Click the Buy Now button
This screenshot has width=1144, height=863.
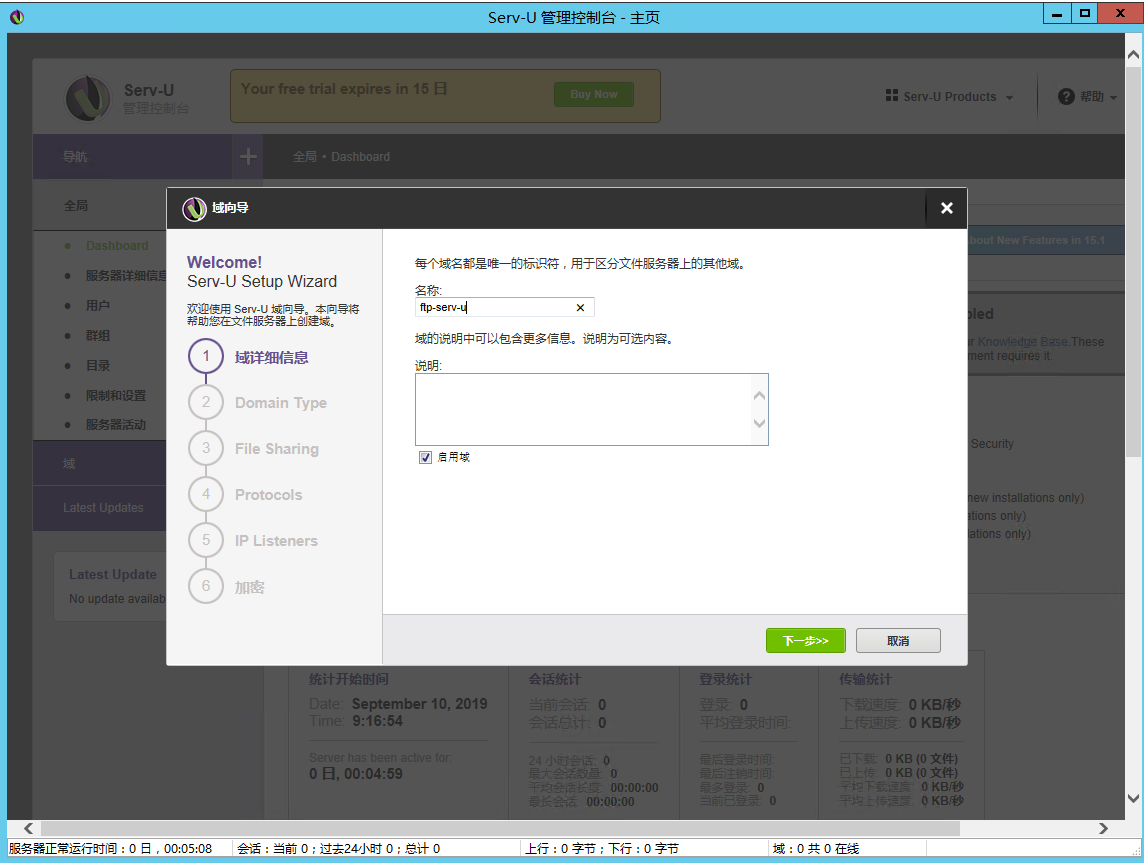pos(594,94)
